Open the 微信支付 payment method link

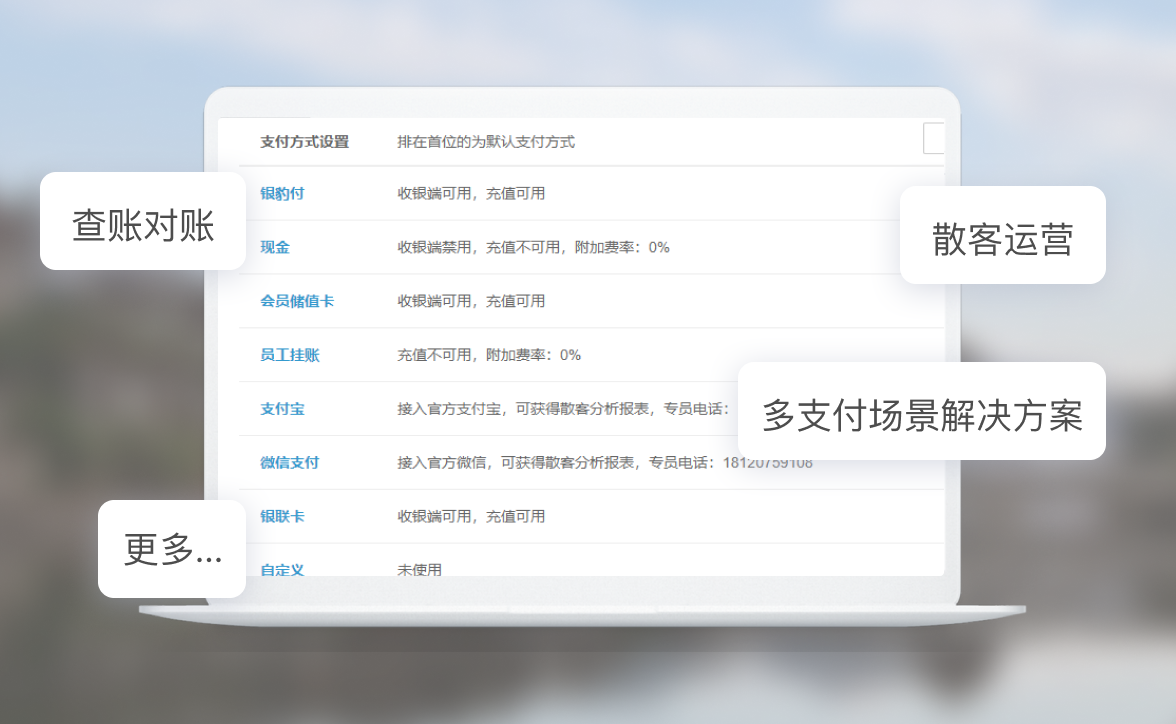(x=290, y=463)
